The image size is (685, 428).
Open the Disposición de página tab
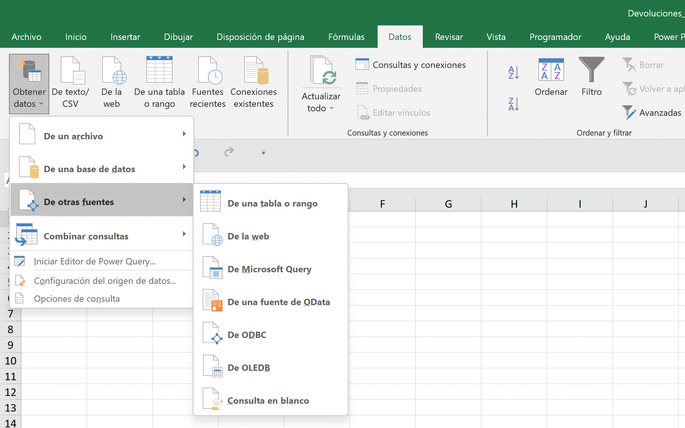pyautogui.click(x=260, y=37)
